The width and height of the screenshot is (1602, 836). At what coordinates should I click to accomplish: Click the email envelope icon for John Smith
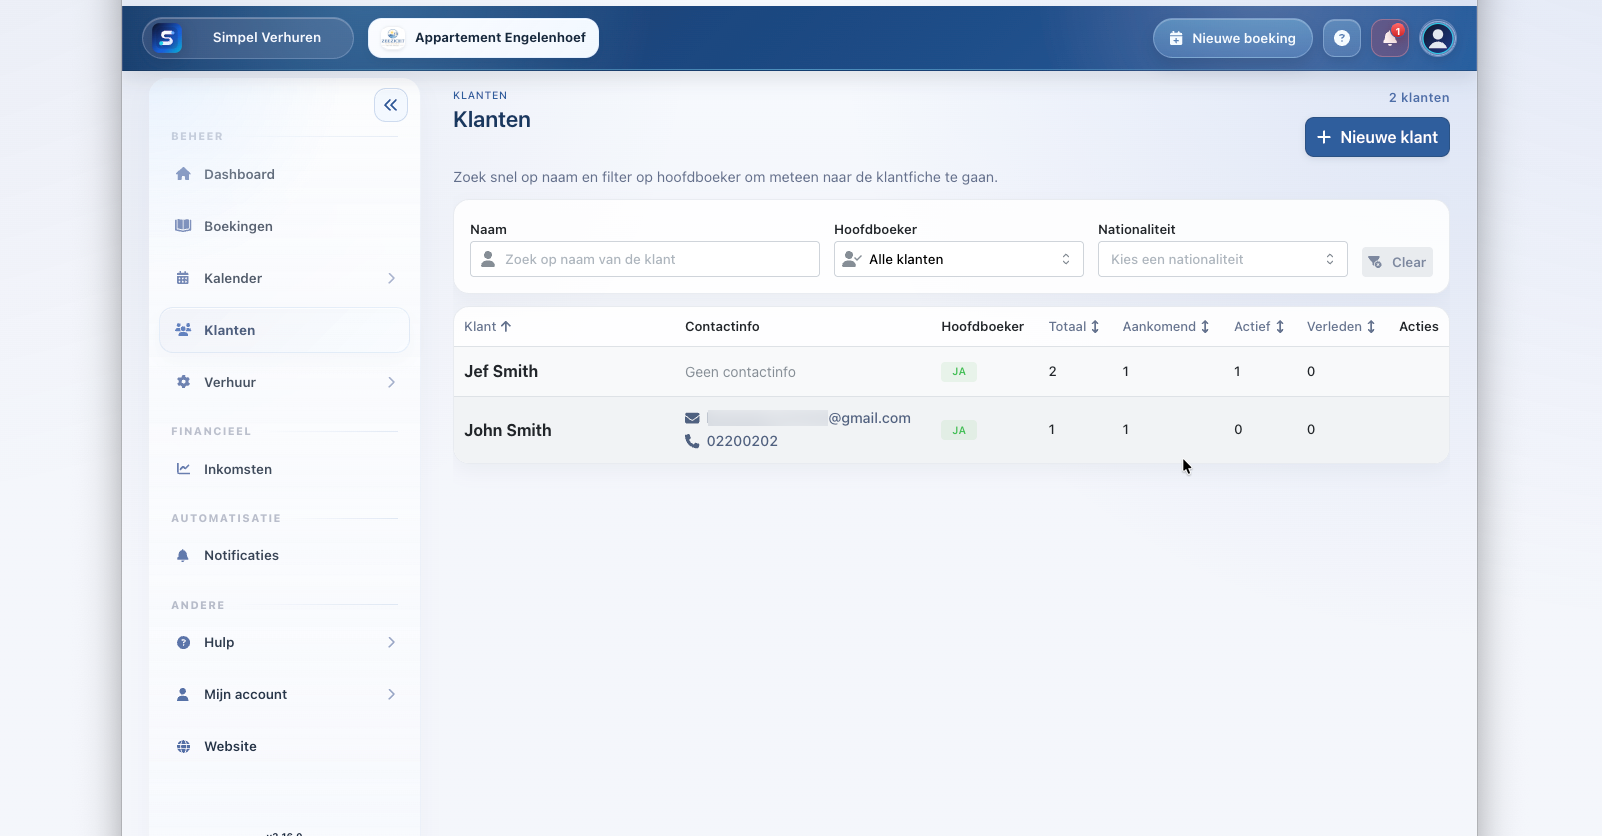pos(692,418)
